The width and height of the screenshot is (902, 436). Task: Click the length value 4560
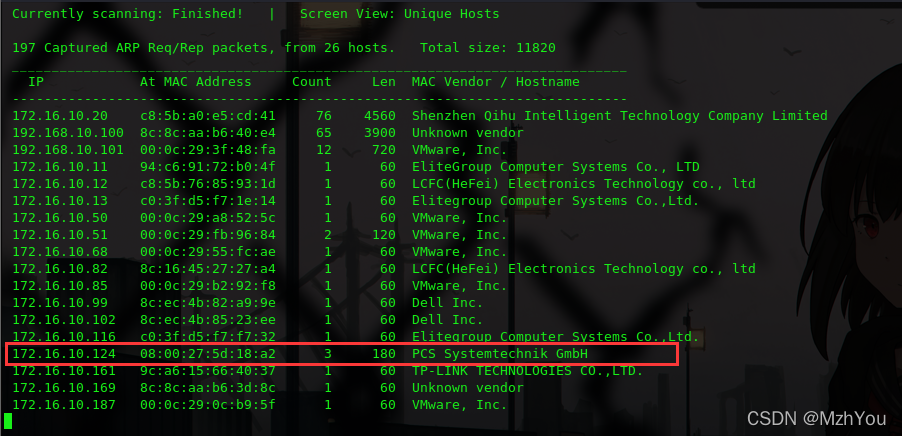tap(380, 116)
